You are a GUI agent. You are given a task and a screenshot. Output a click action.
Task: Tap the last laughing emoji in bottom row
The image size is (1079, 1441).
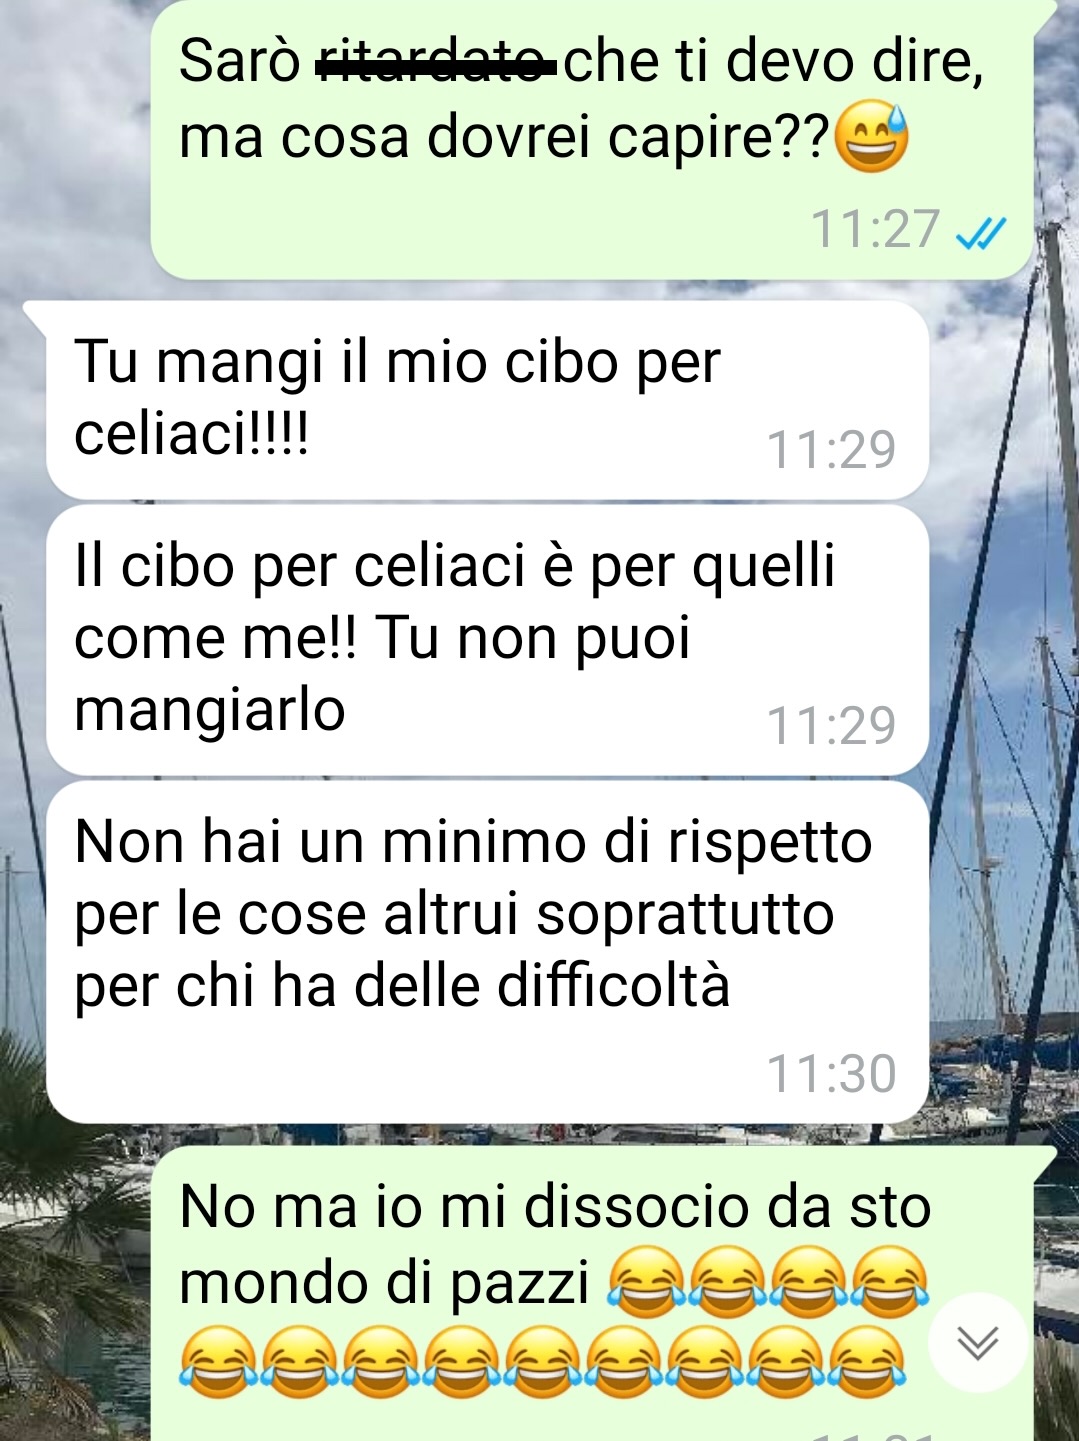pyautogui.click(x=869, y=1362)
